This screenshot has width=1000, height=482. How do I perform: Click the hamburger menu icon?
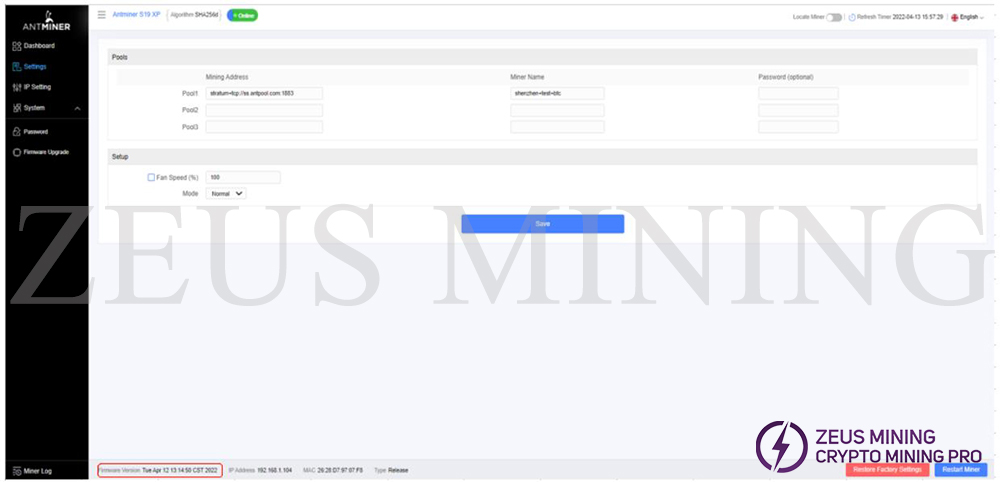click(x=101, y=15)
